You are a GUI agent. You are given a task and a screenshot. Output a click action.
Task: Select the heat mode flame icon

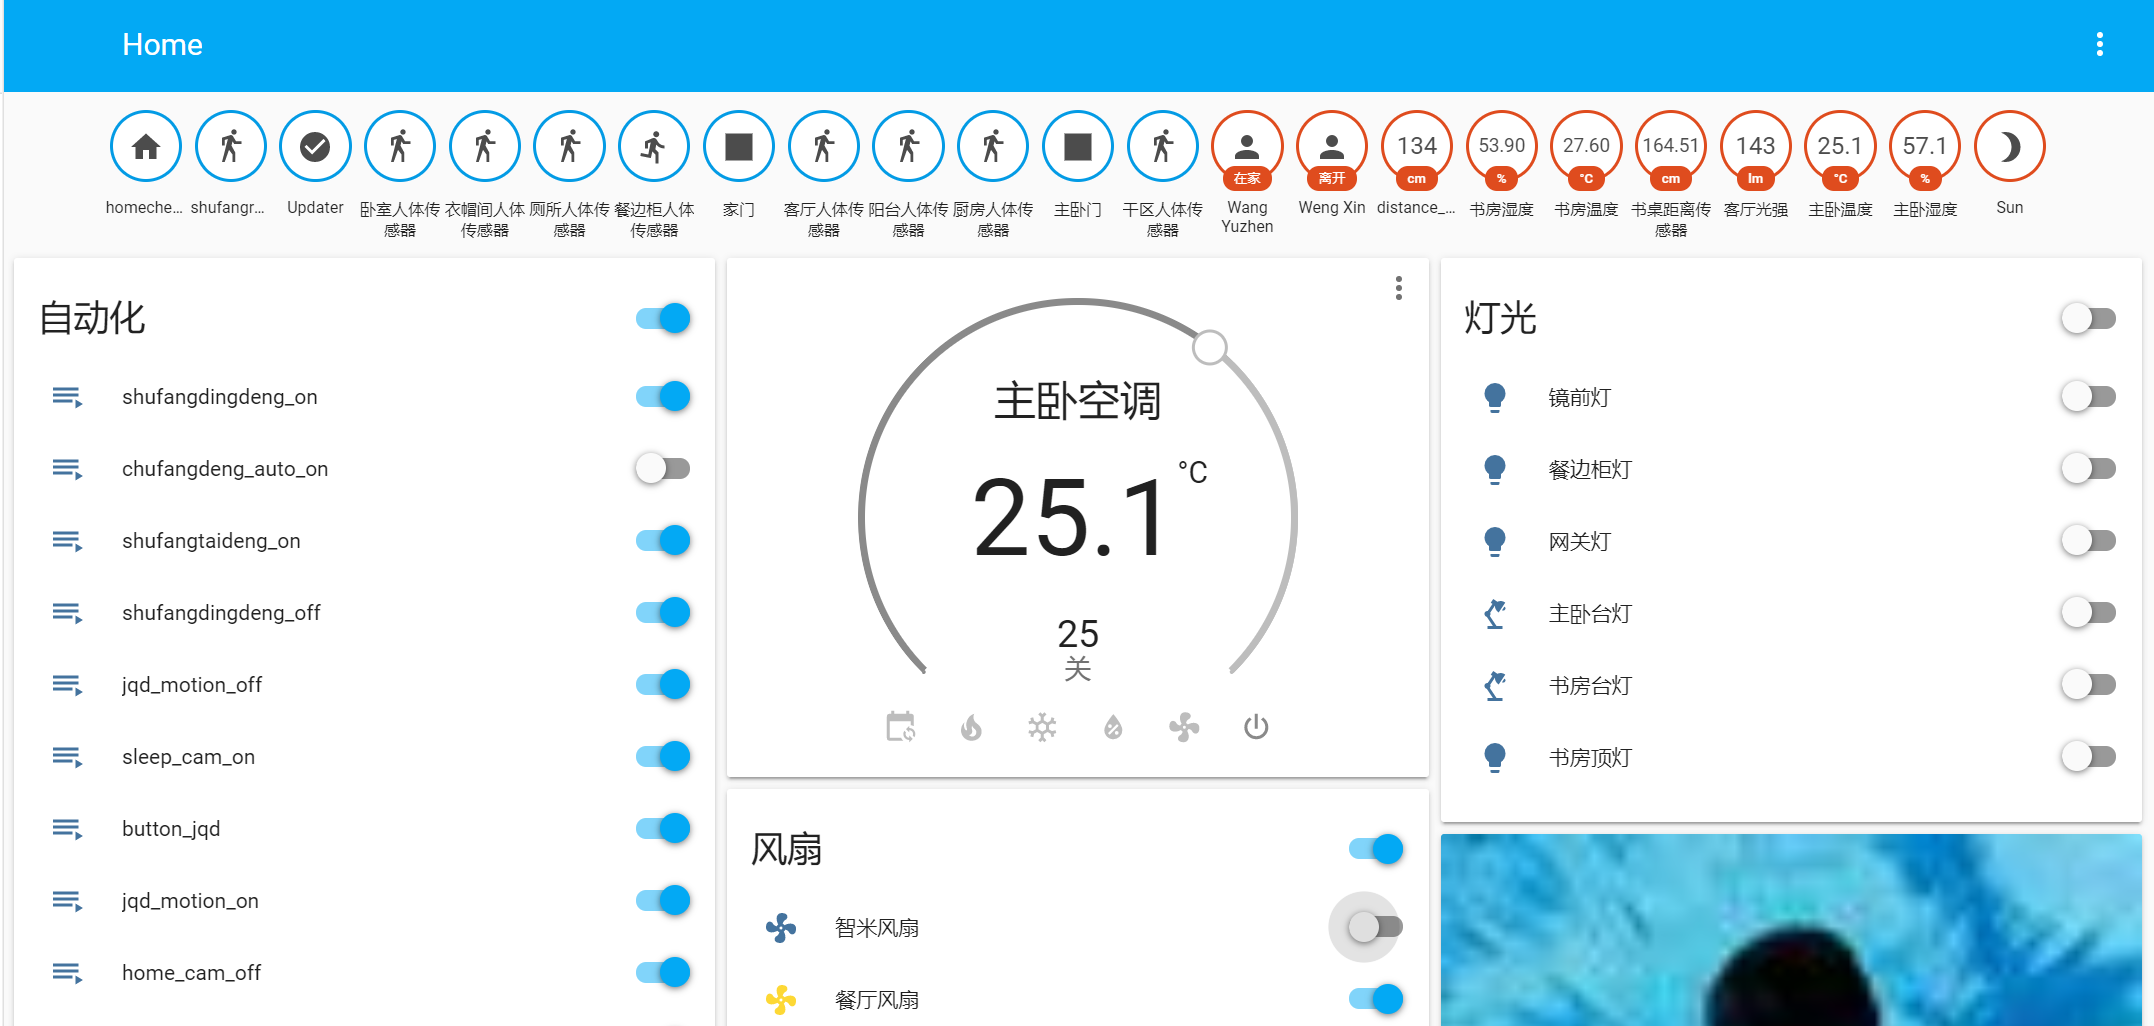tap(971, 727)
